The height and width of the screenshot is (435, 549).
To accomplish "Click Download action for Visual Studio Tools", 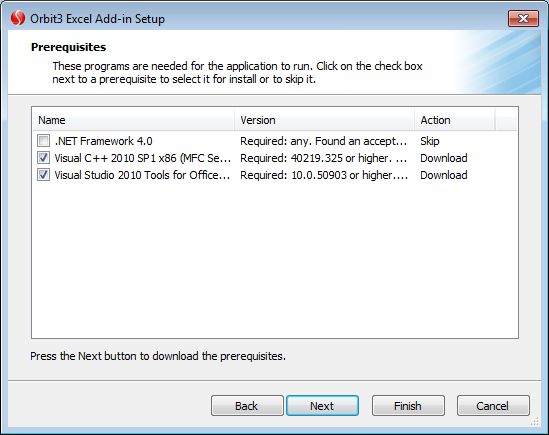I will (444, 175).
